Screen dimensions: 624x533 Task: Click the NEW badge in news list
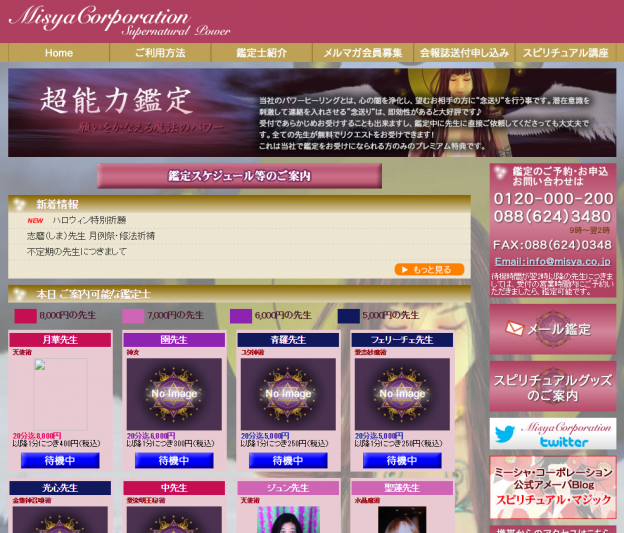coord(35,221)
